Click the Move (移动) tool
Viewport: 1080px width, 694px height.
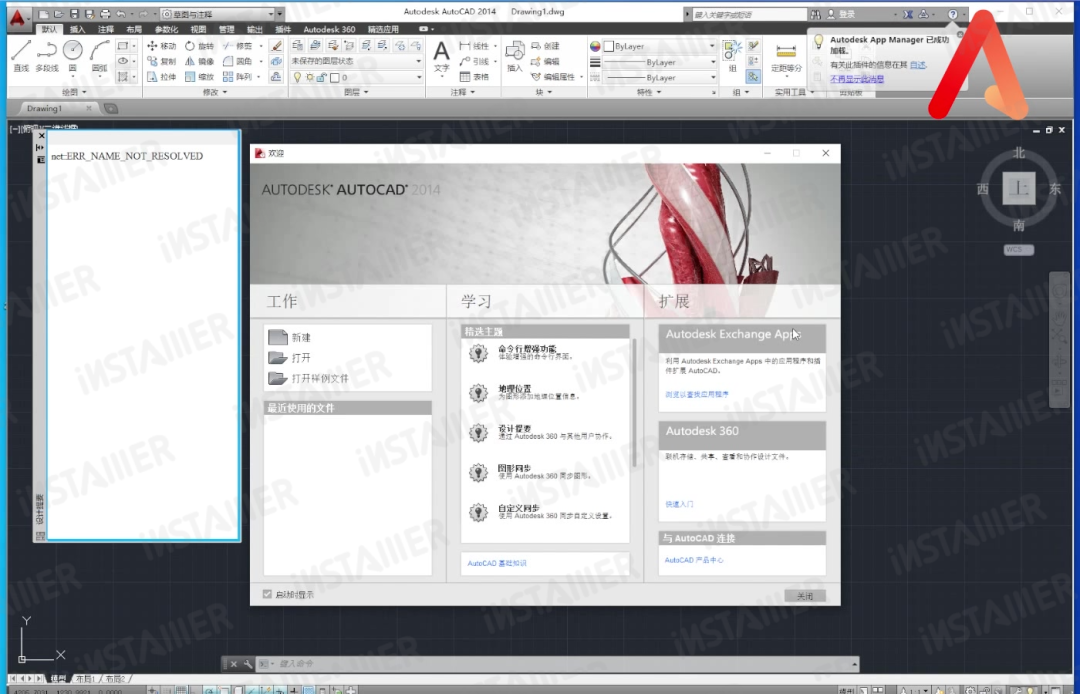pyautogui.click(x=162, y=46)
